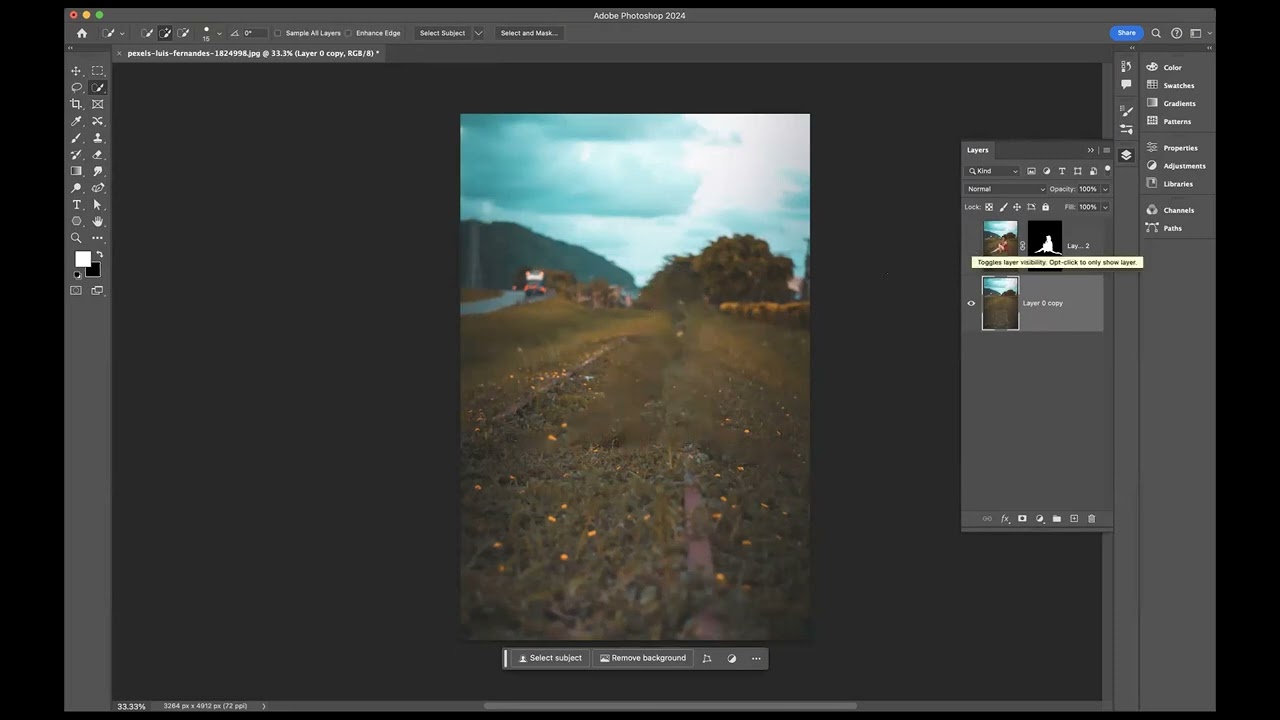Toggle the Lock position icon
Viewport: 1280px width, 720px height.
pos(1017,207)
